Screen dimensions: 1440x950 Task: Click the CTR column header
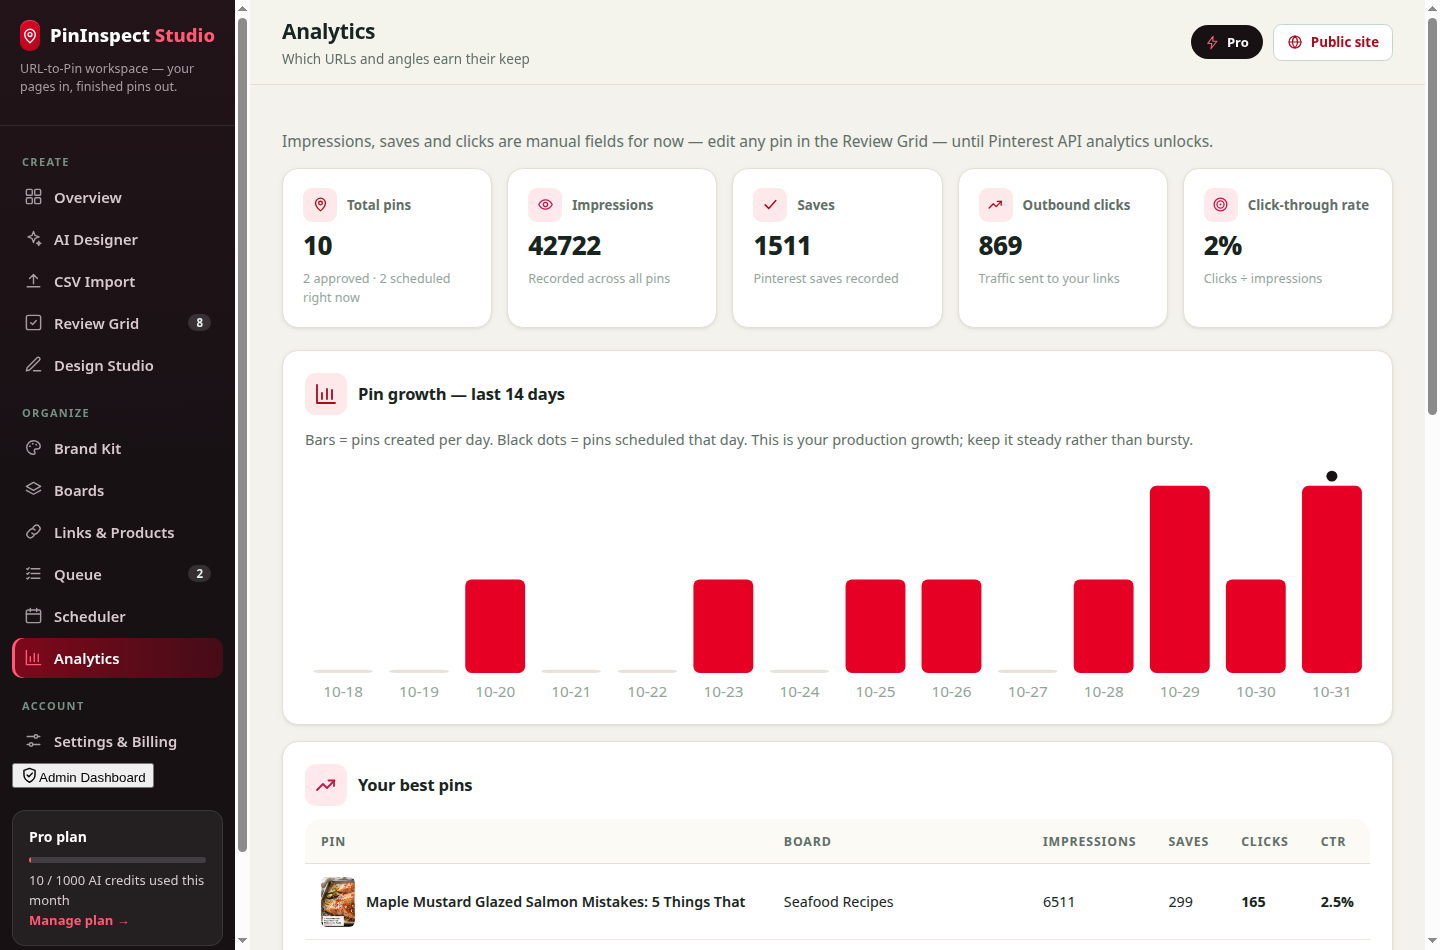pyautogui.click(x=1333, y=842)
